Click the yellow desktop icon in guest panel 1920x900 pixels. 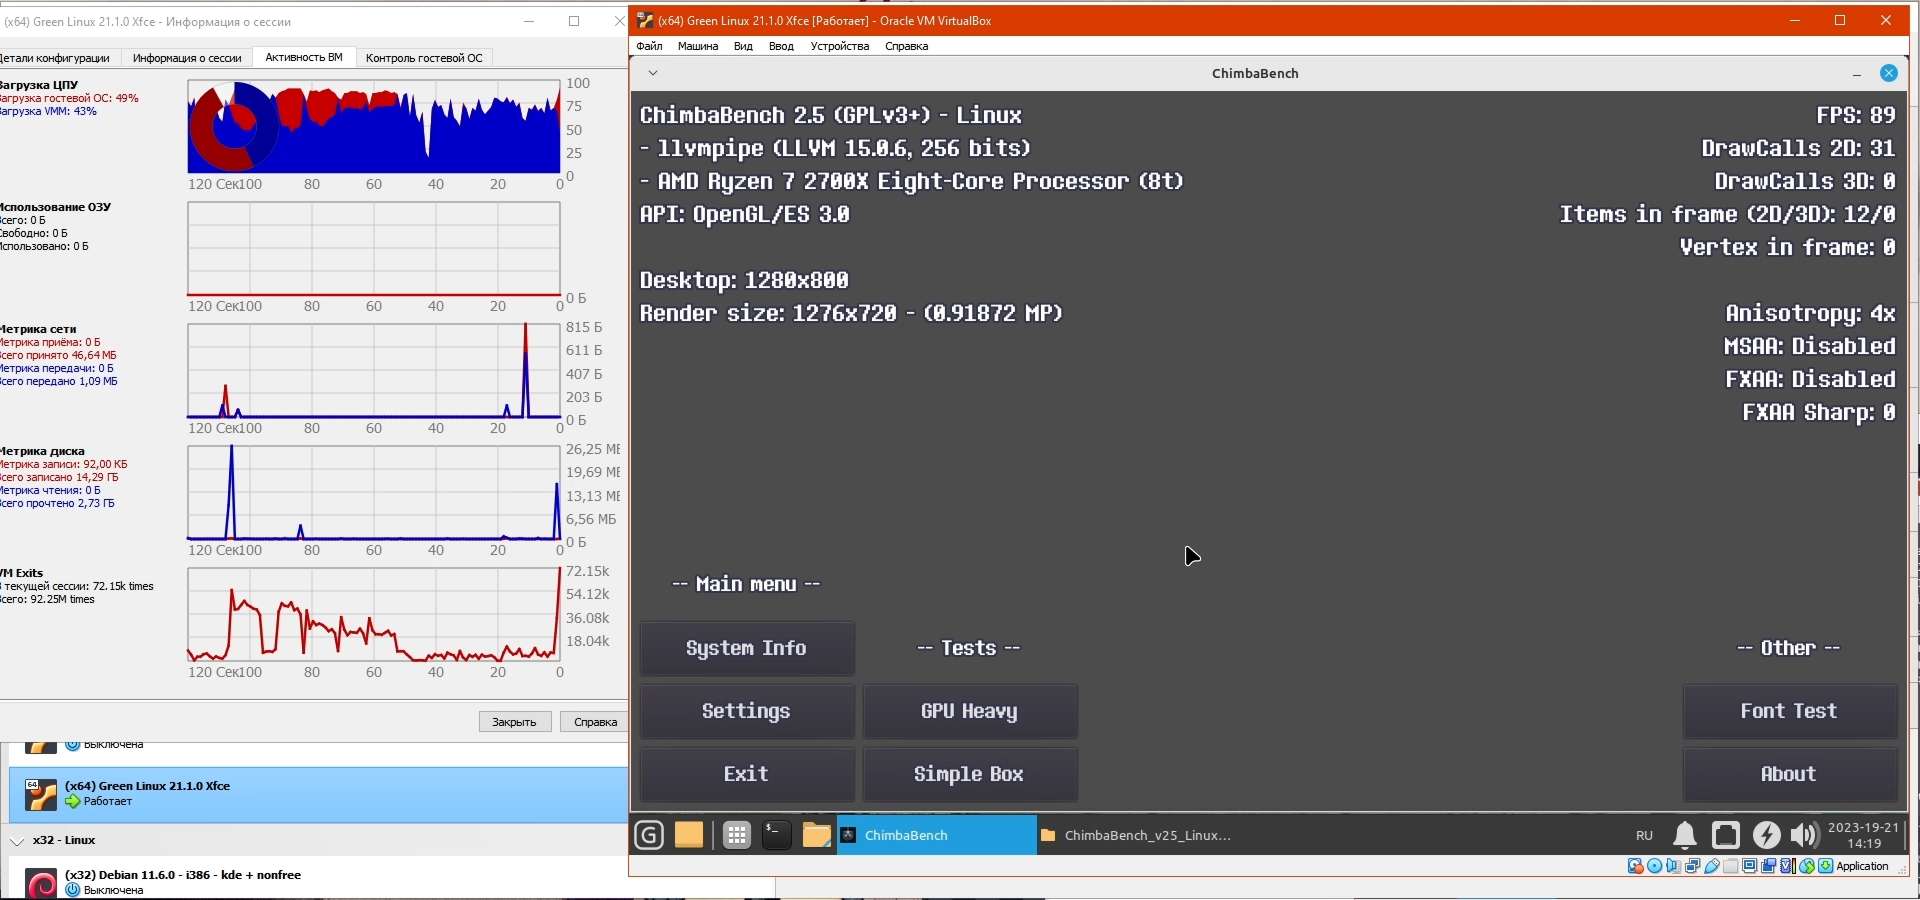(689, 835)
